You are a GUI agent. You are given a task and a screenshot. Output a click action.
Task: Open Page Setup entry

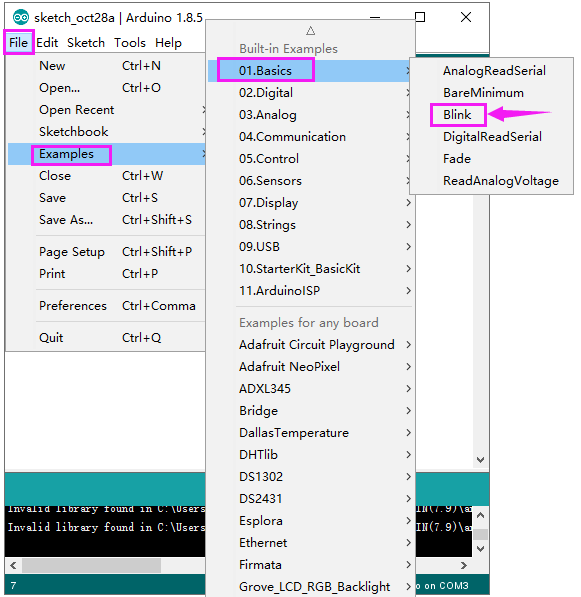[107, 252]
